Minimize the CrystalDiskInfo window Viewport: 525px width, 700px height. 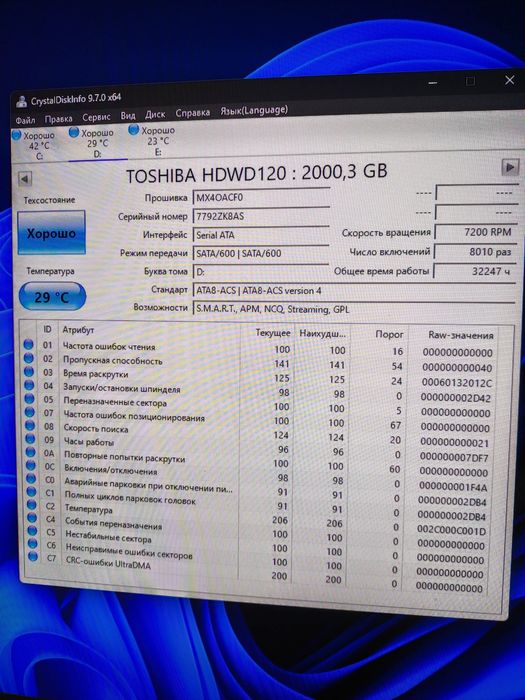(433, 83)
